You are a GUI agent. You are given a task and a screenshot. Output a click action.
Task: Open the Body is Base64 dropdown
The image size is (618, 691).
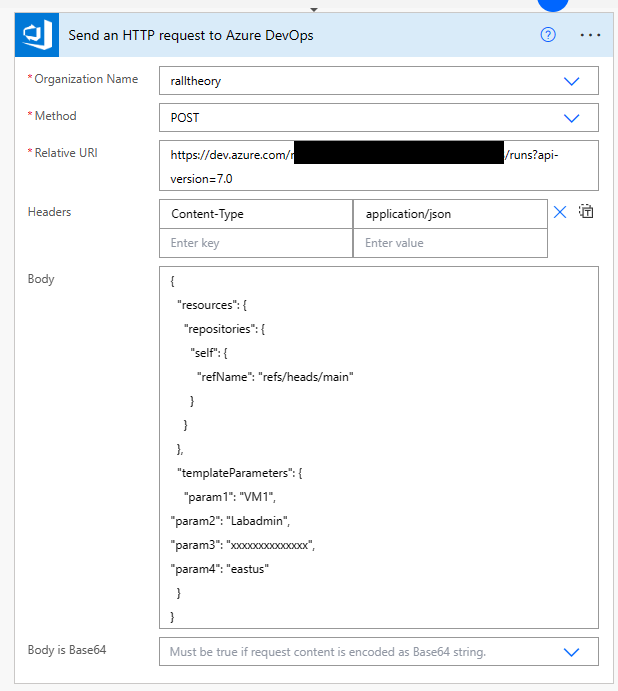(x=572, y=652)
